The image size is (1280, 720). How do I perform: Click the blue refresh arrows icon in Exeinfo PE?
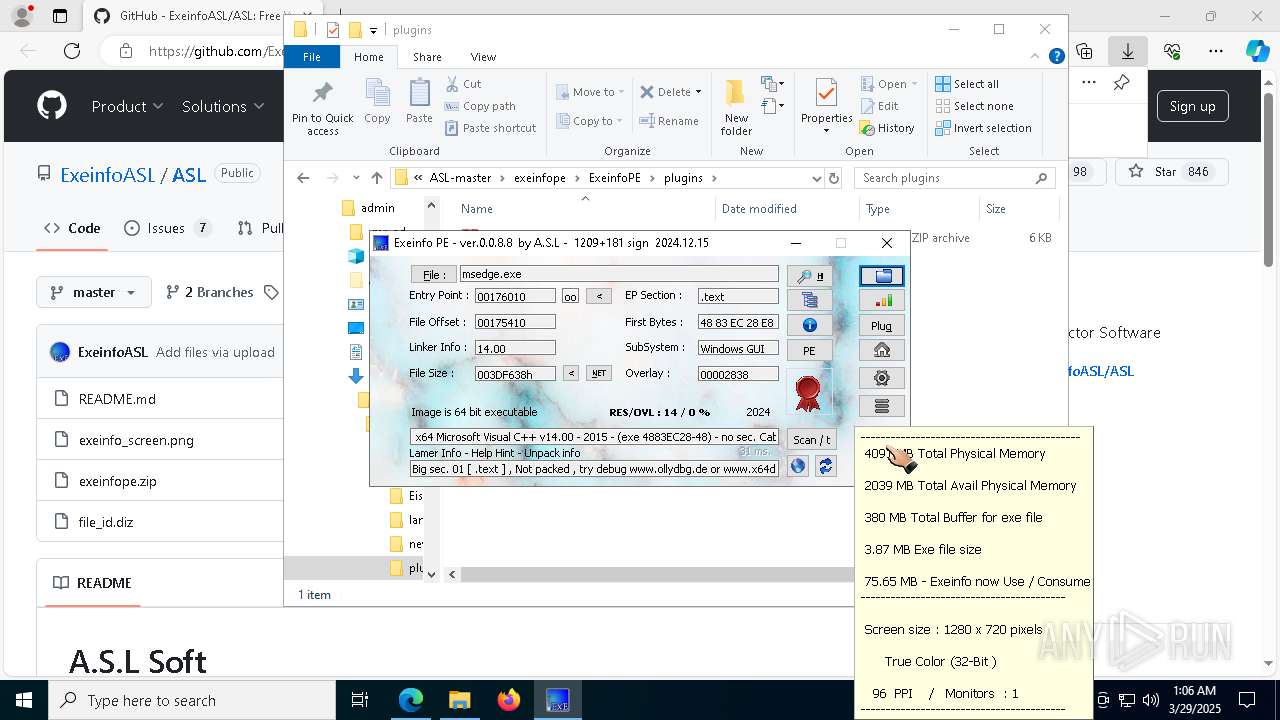(x=825, y=466)
